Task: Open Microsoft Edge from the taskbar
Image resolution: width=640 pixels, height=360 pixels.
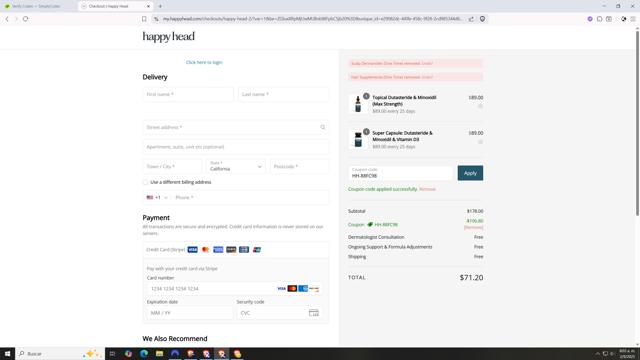Action: tap(144, 353)
